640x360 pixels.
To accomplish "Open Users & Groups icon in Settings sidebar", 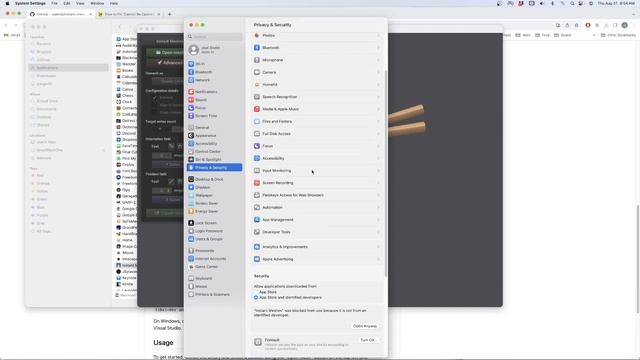I will pyautogui.click(x=191, y=239).
